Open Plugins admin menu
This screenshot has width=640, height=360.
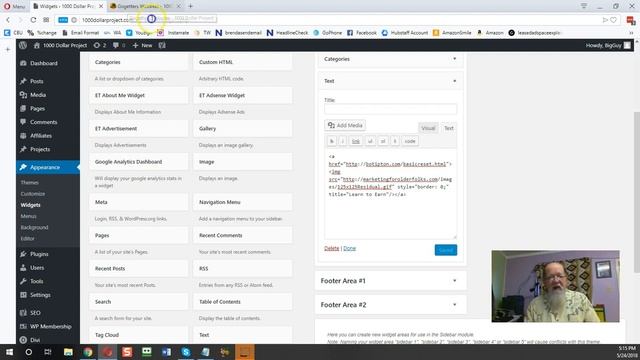39,254
